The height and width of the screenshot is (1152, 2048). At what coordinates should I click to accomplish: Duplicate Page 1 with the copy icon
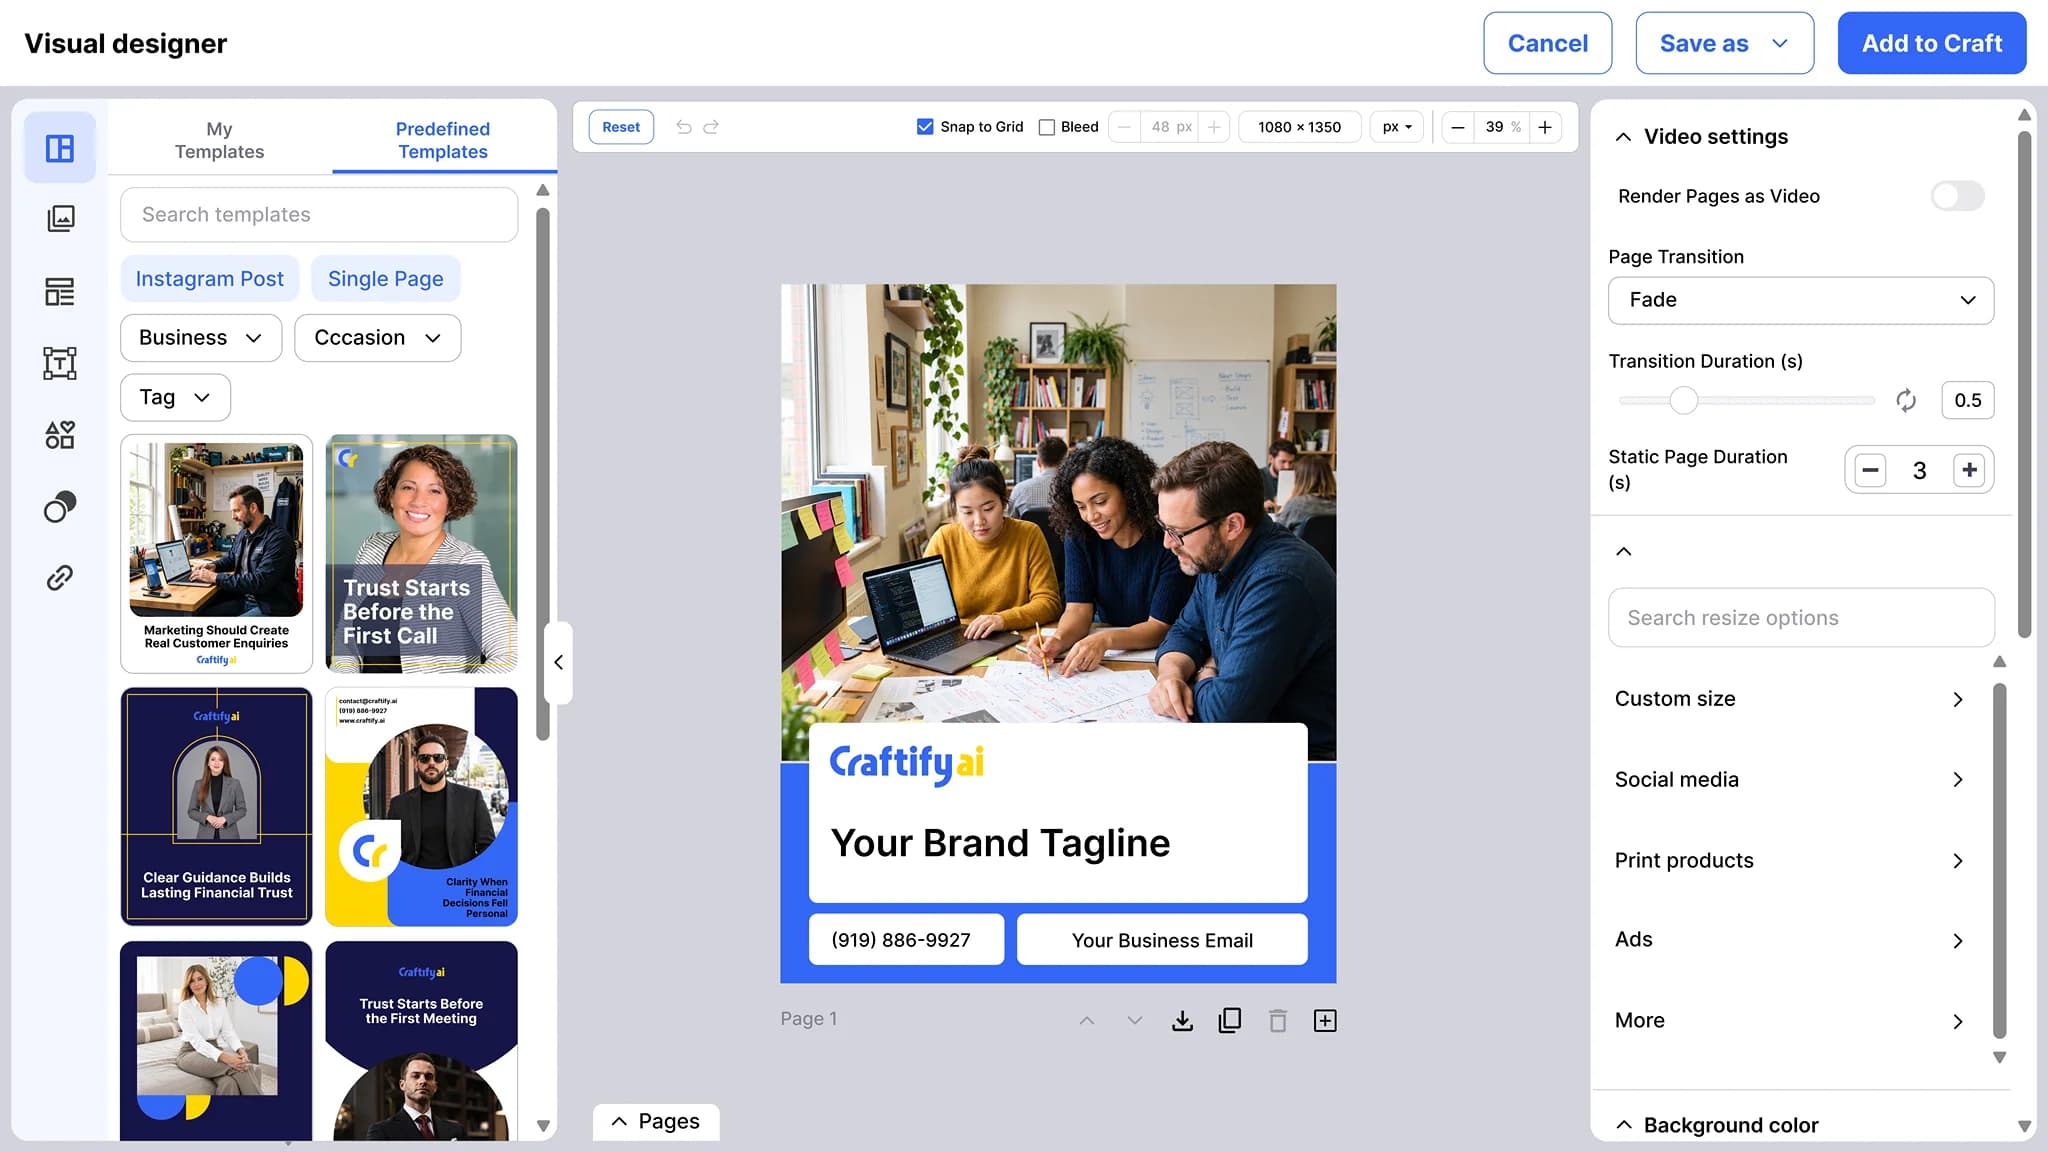click(1230, 1020)
